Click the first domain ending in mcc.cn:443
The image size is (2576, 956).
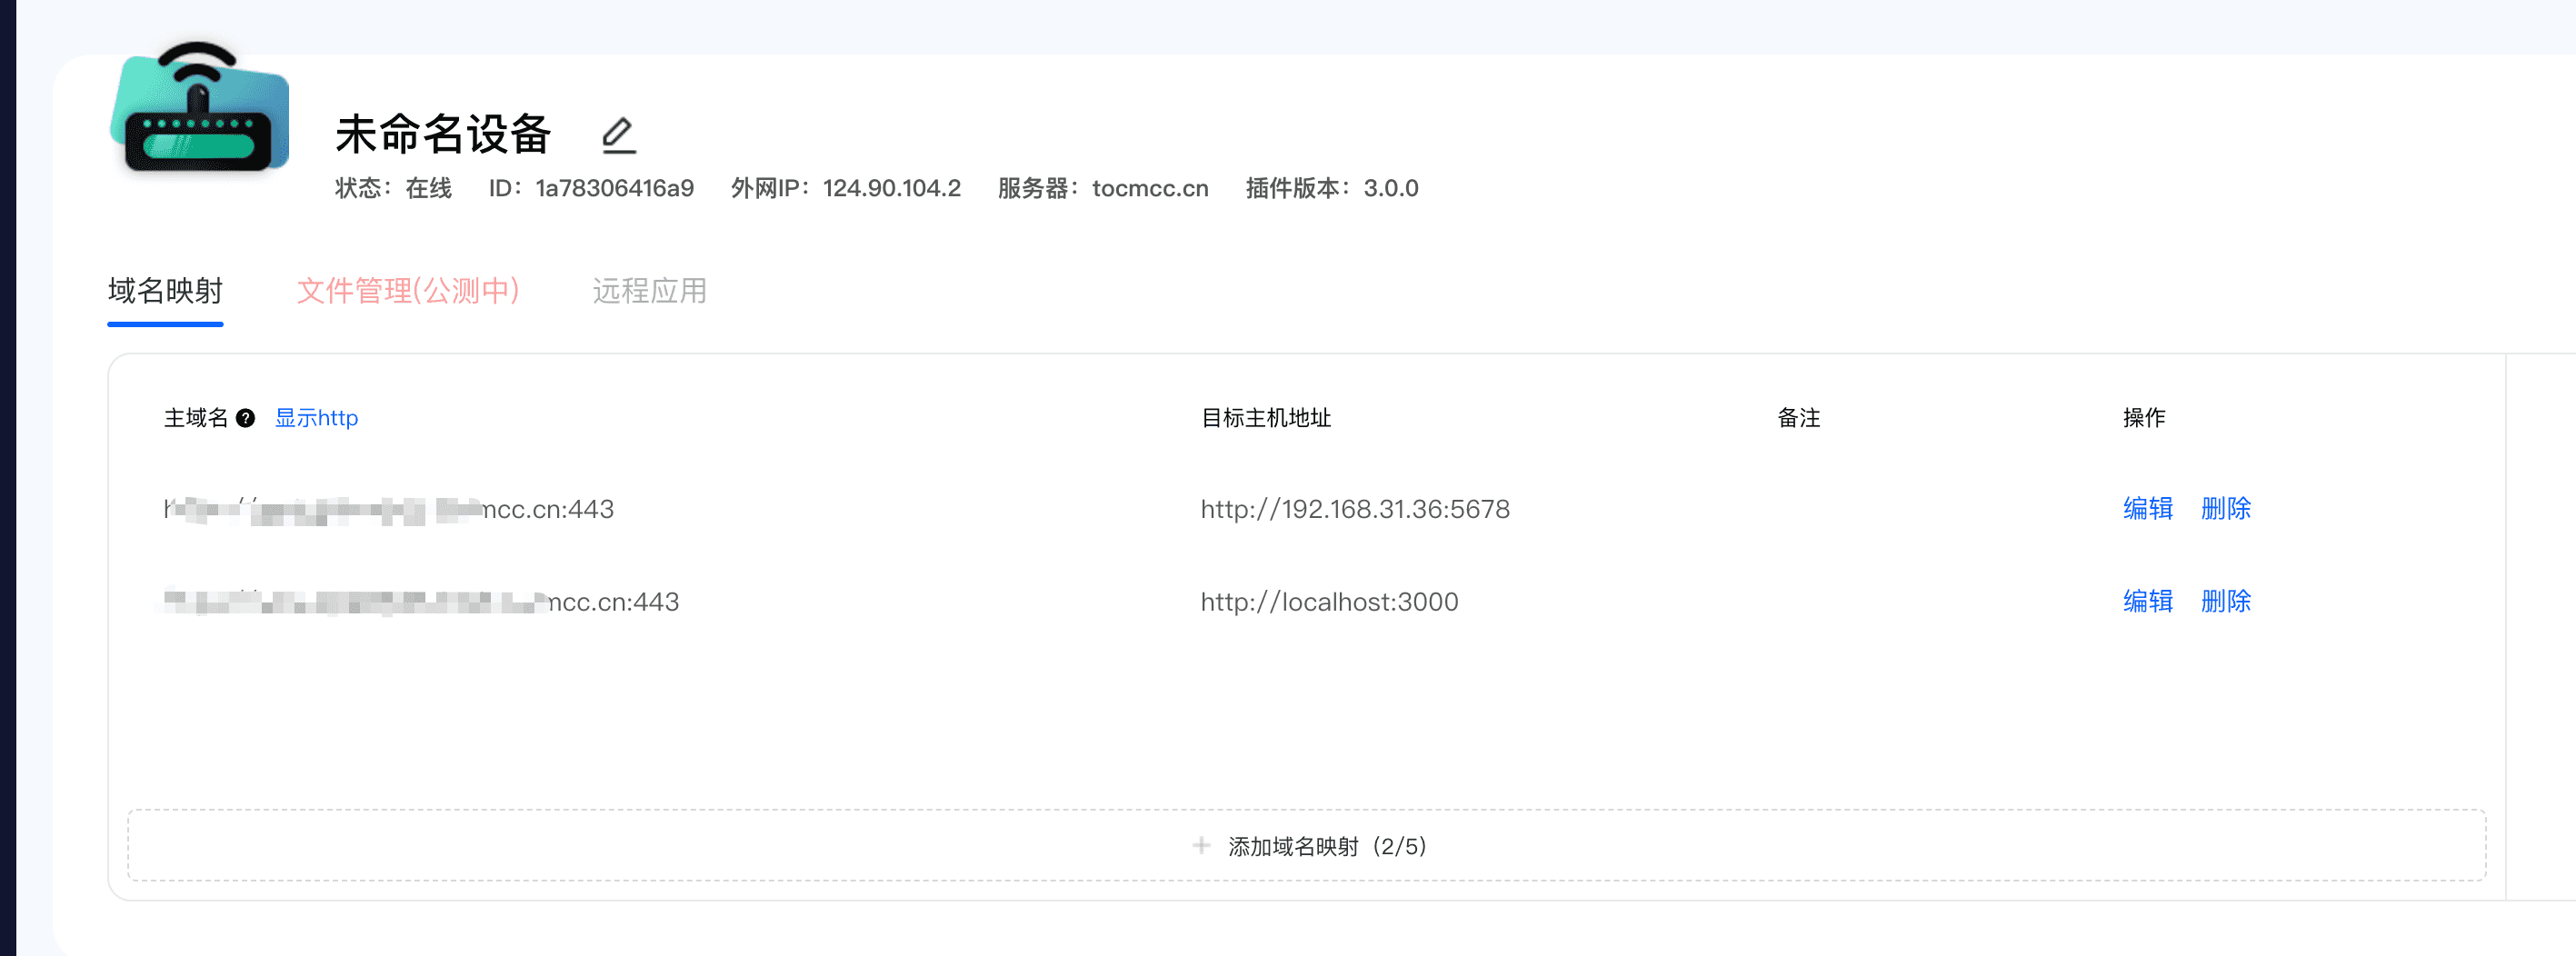point(389,510)
